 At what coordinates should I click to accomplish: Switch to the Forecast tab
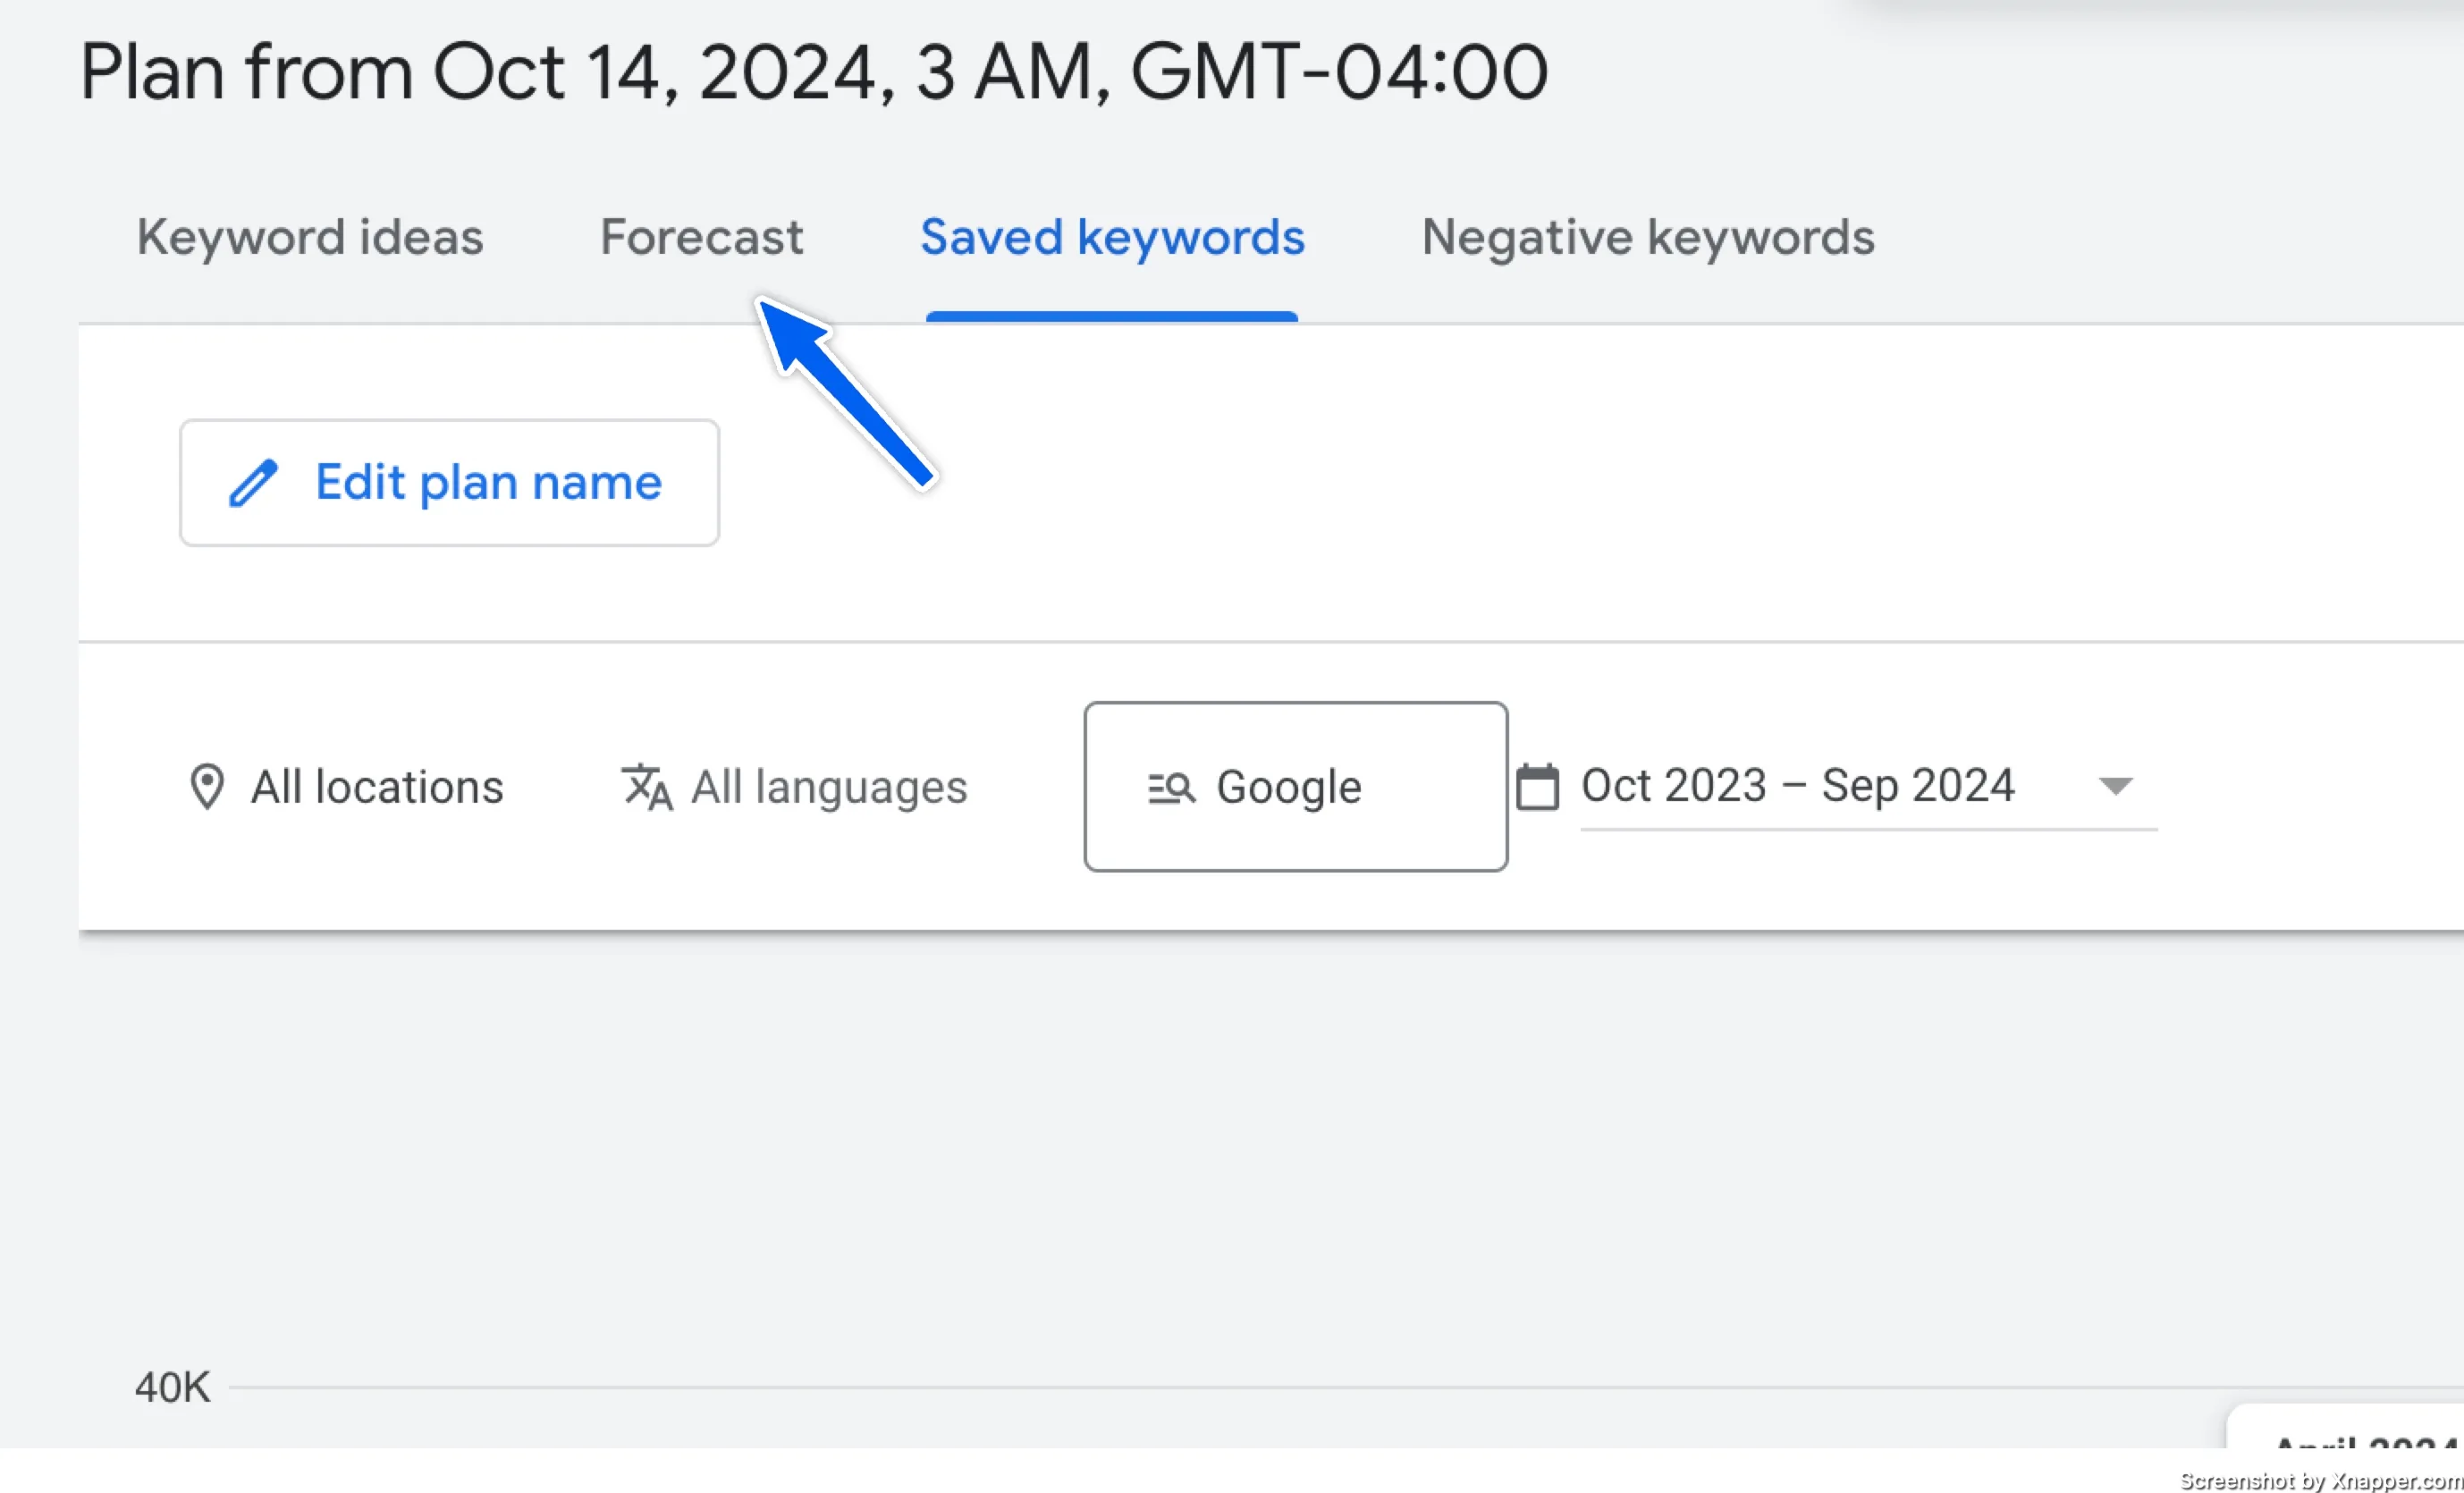(x=700, y=236)
